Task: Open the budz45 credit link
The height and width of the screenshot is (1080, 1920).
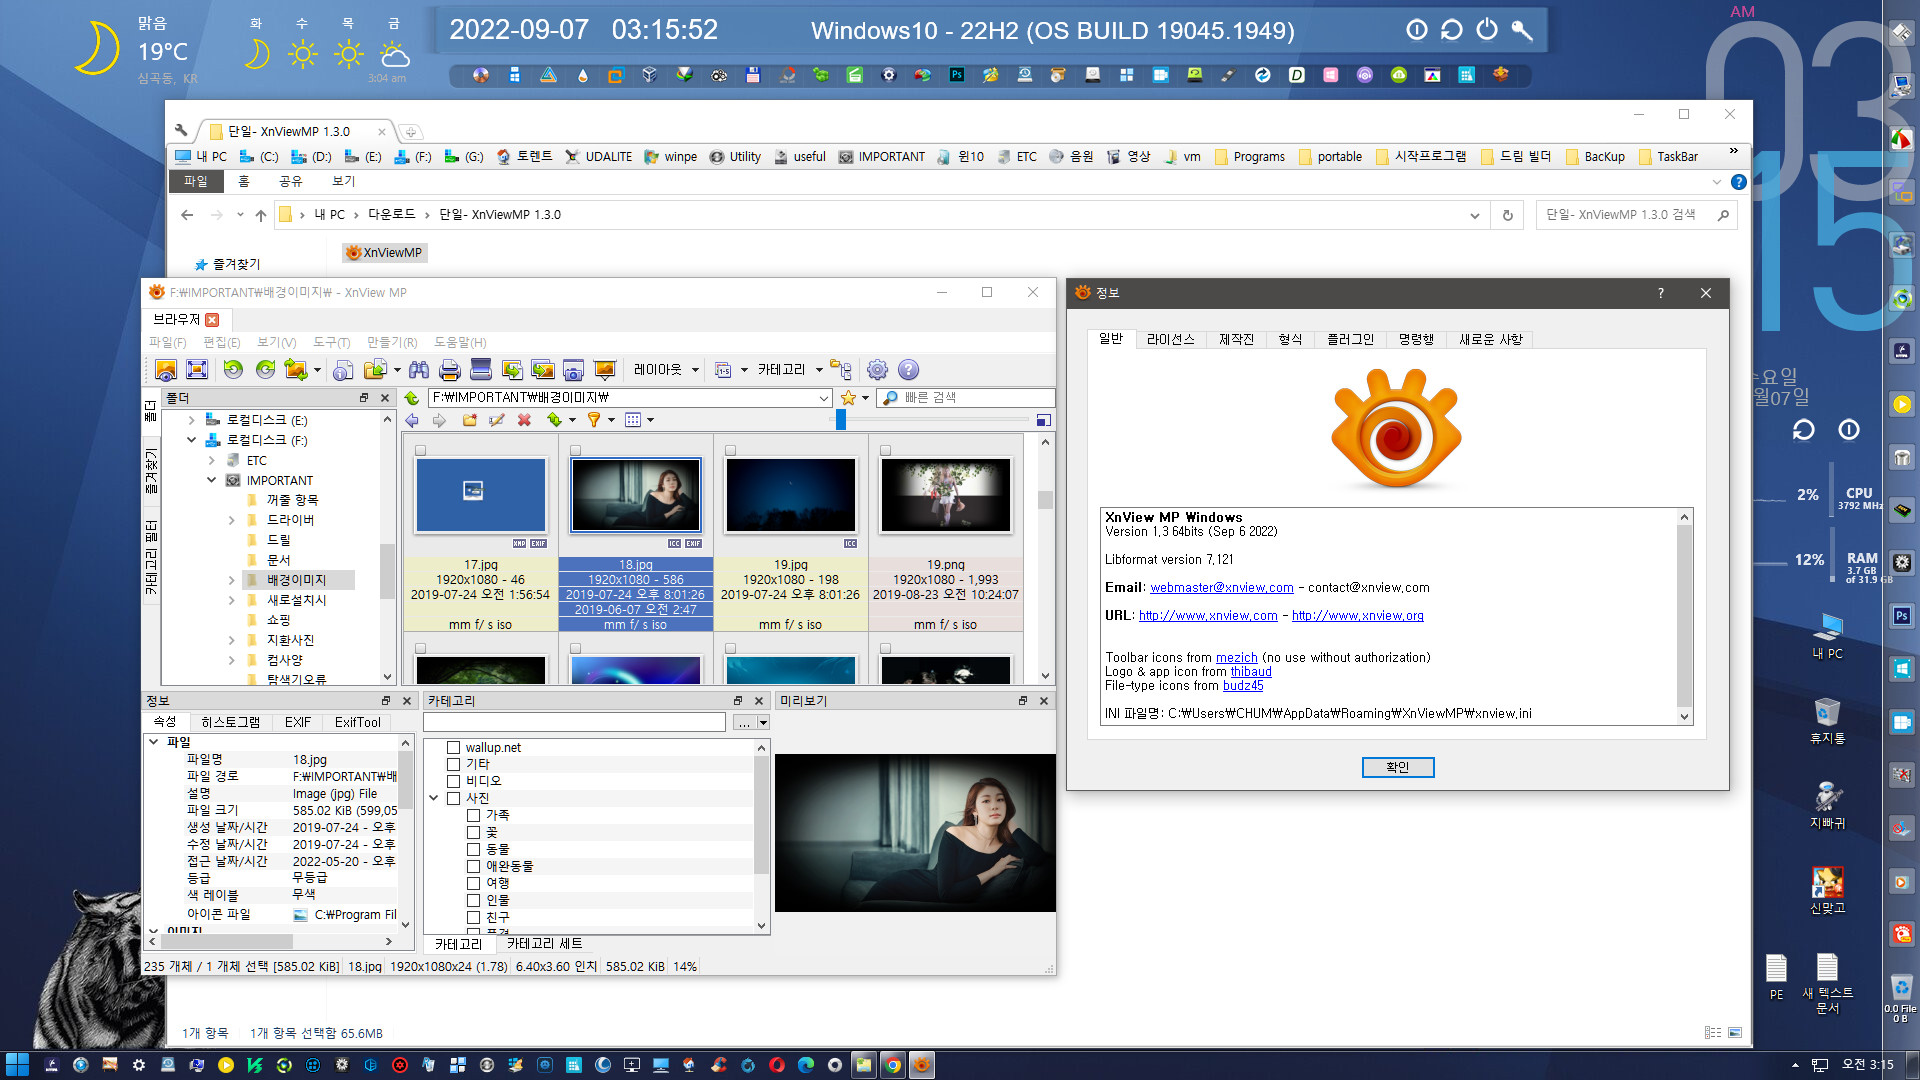Action: coord(1243,686)
